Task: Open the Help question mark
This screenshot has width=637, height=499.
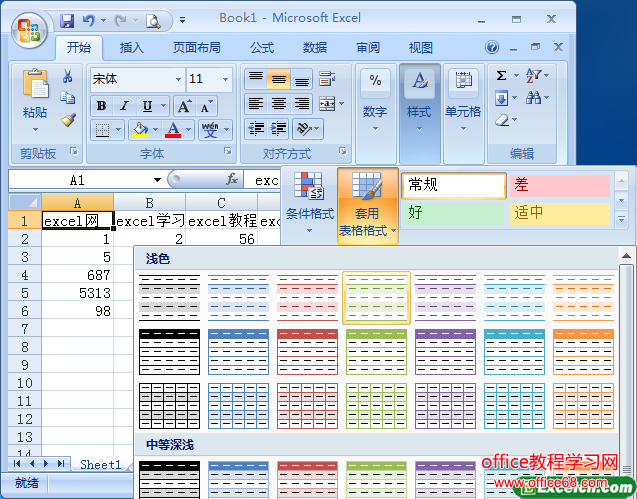Action: pos(492,48)
